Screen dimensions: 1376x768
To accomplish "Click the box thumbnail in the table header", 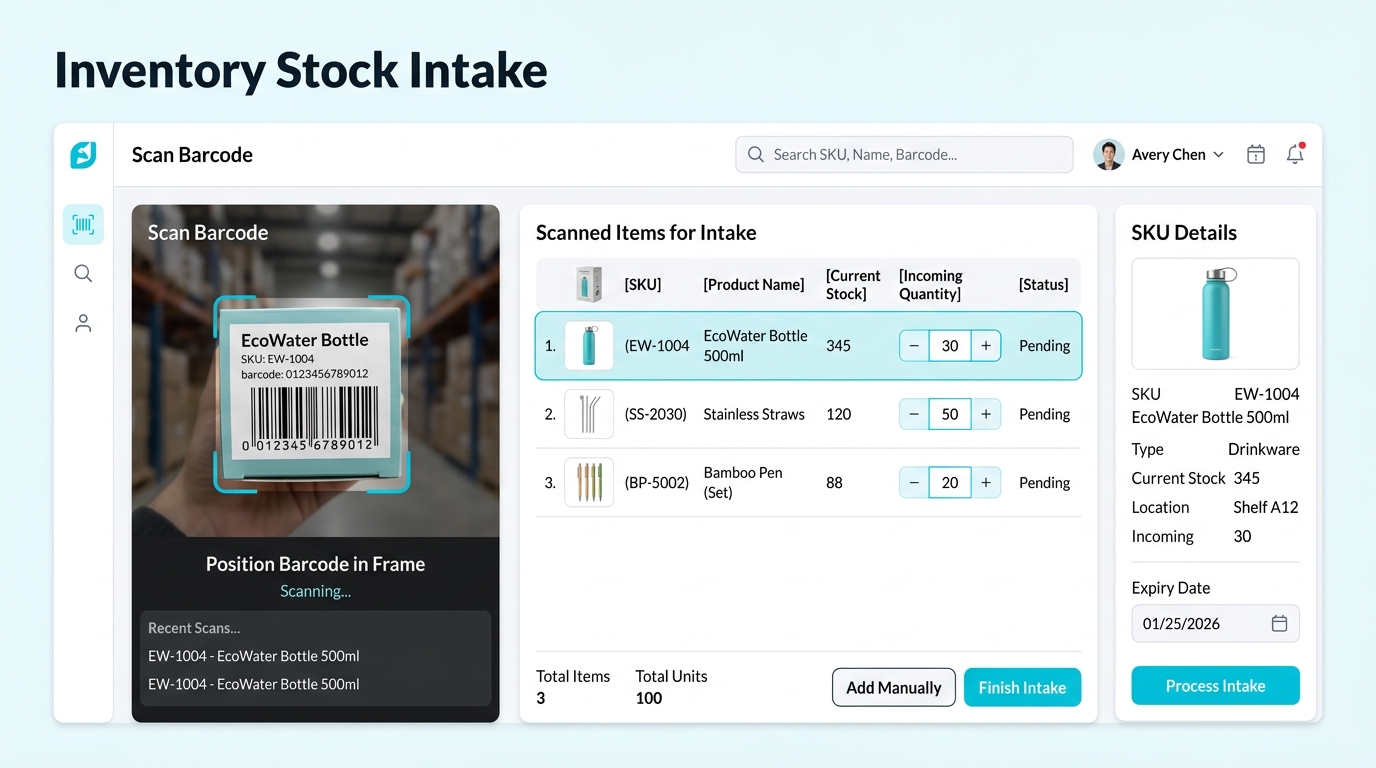I will (589, 284).
